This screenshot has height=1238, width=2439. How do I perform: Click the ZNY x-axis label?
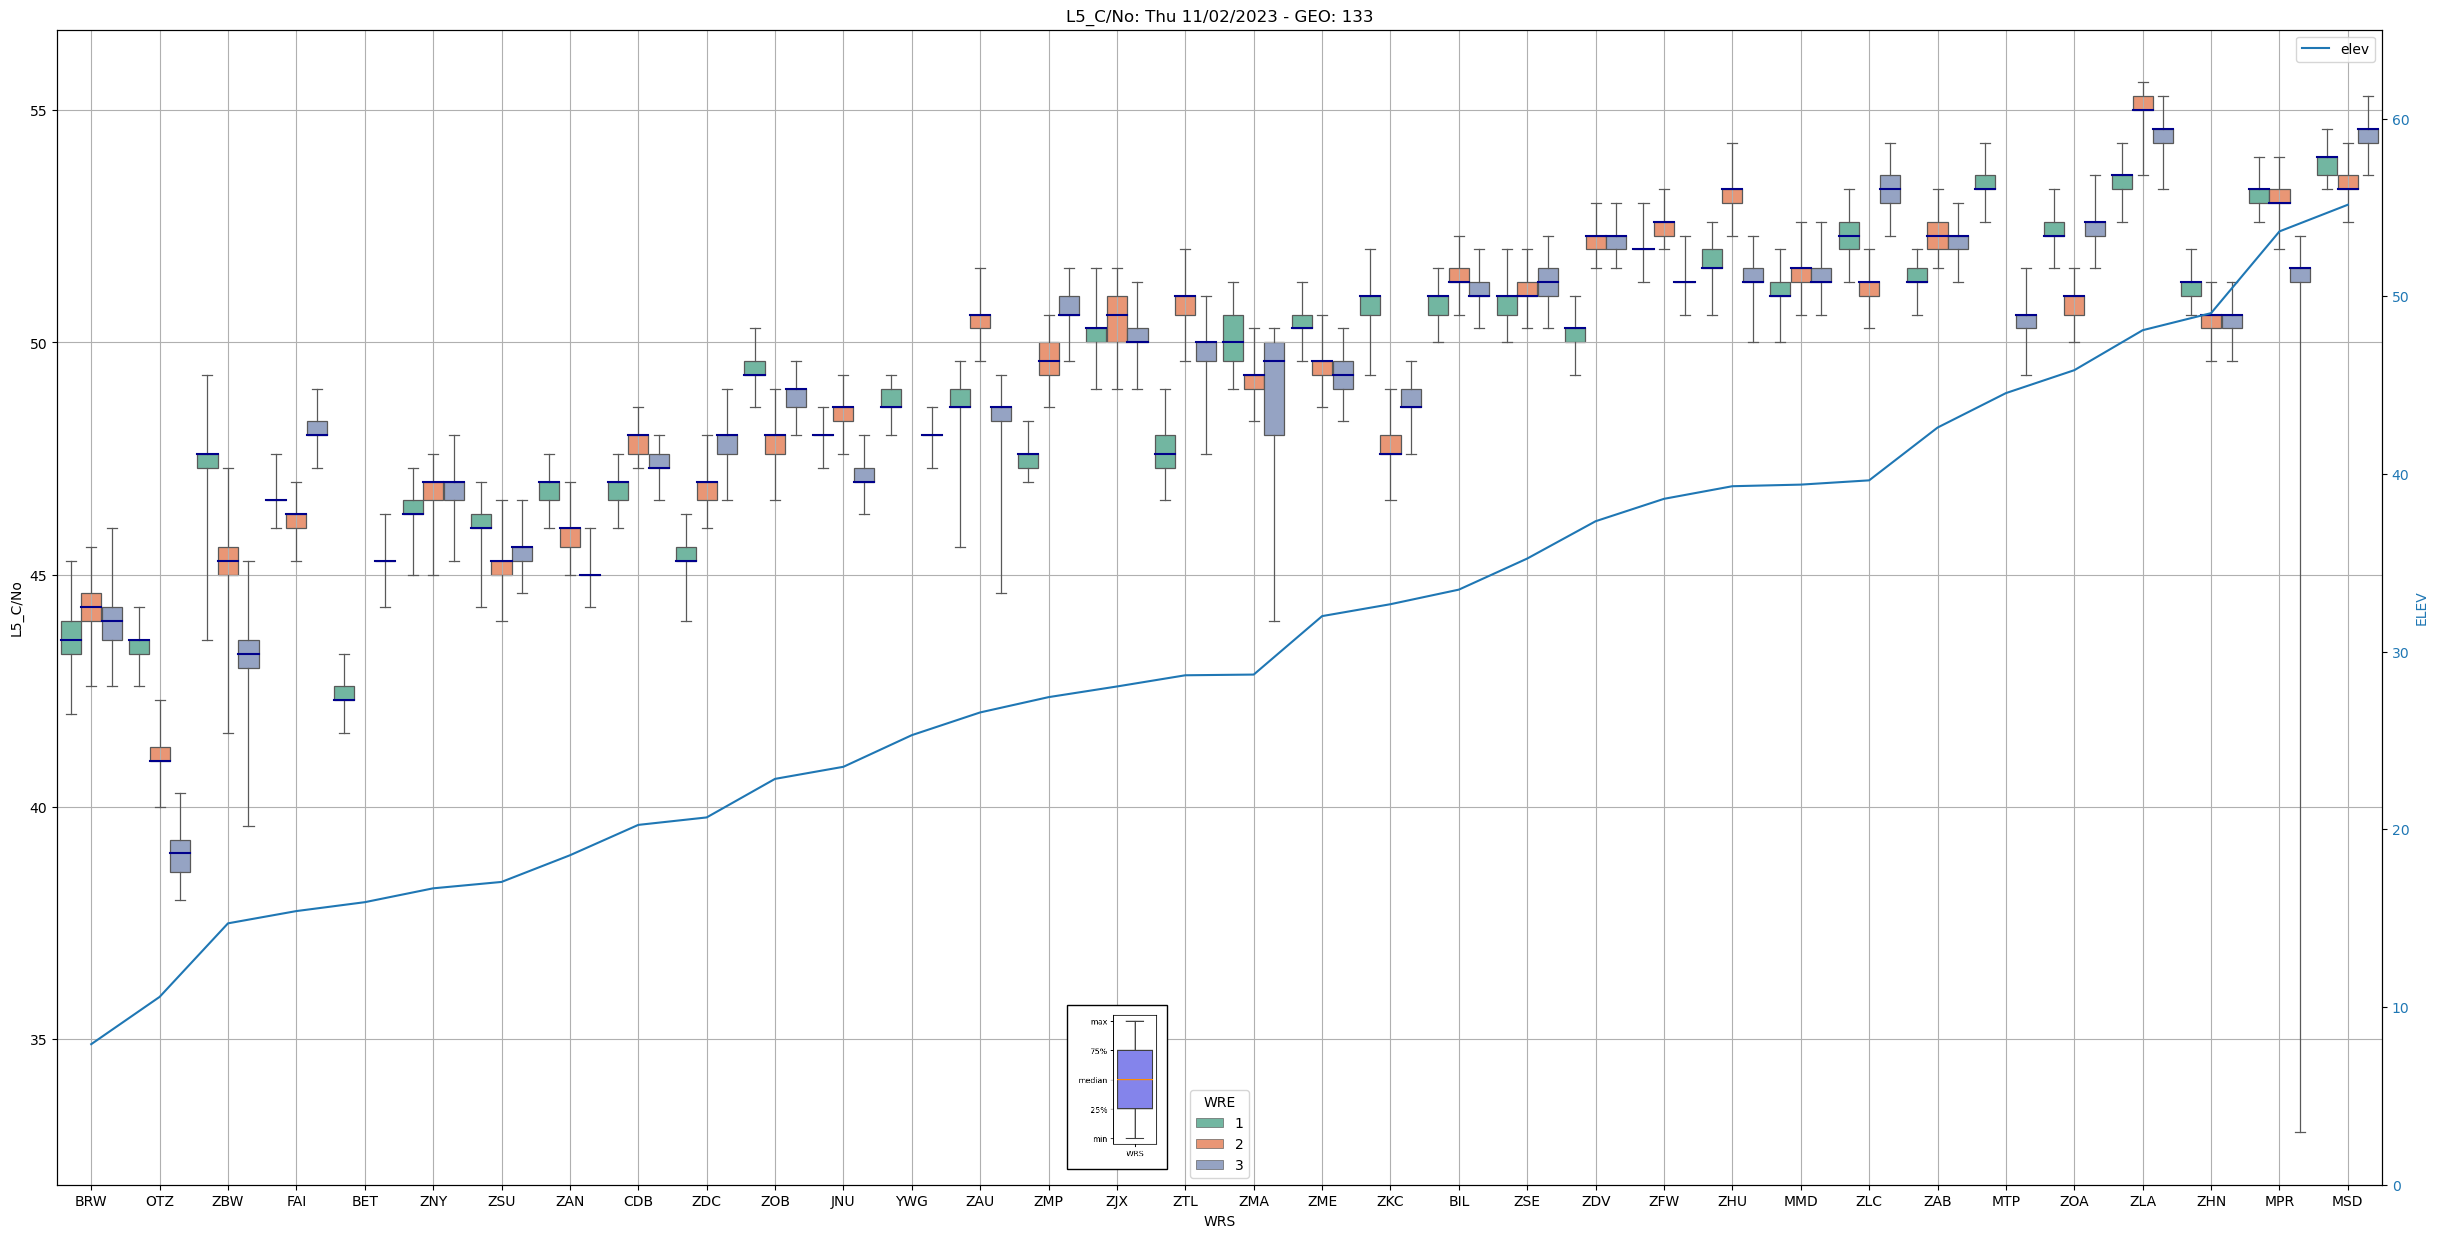tap(433, 1201)
